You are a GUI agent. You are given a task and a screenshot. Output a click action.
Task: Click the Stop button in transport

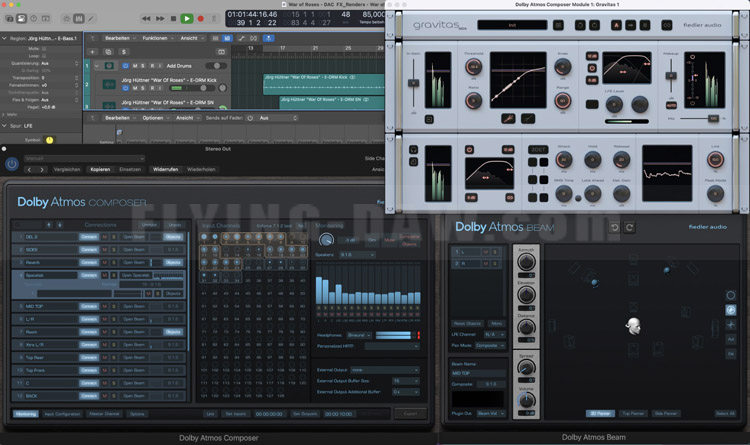click(x=171, y=18)
